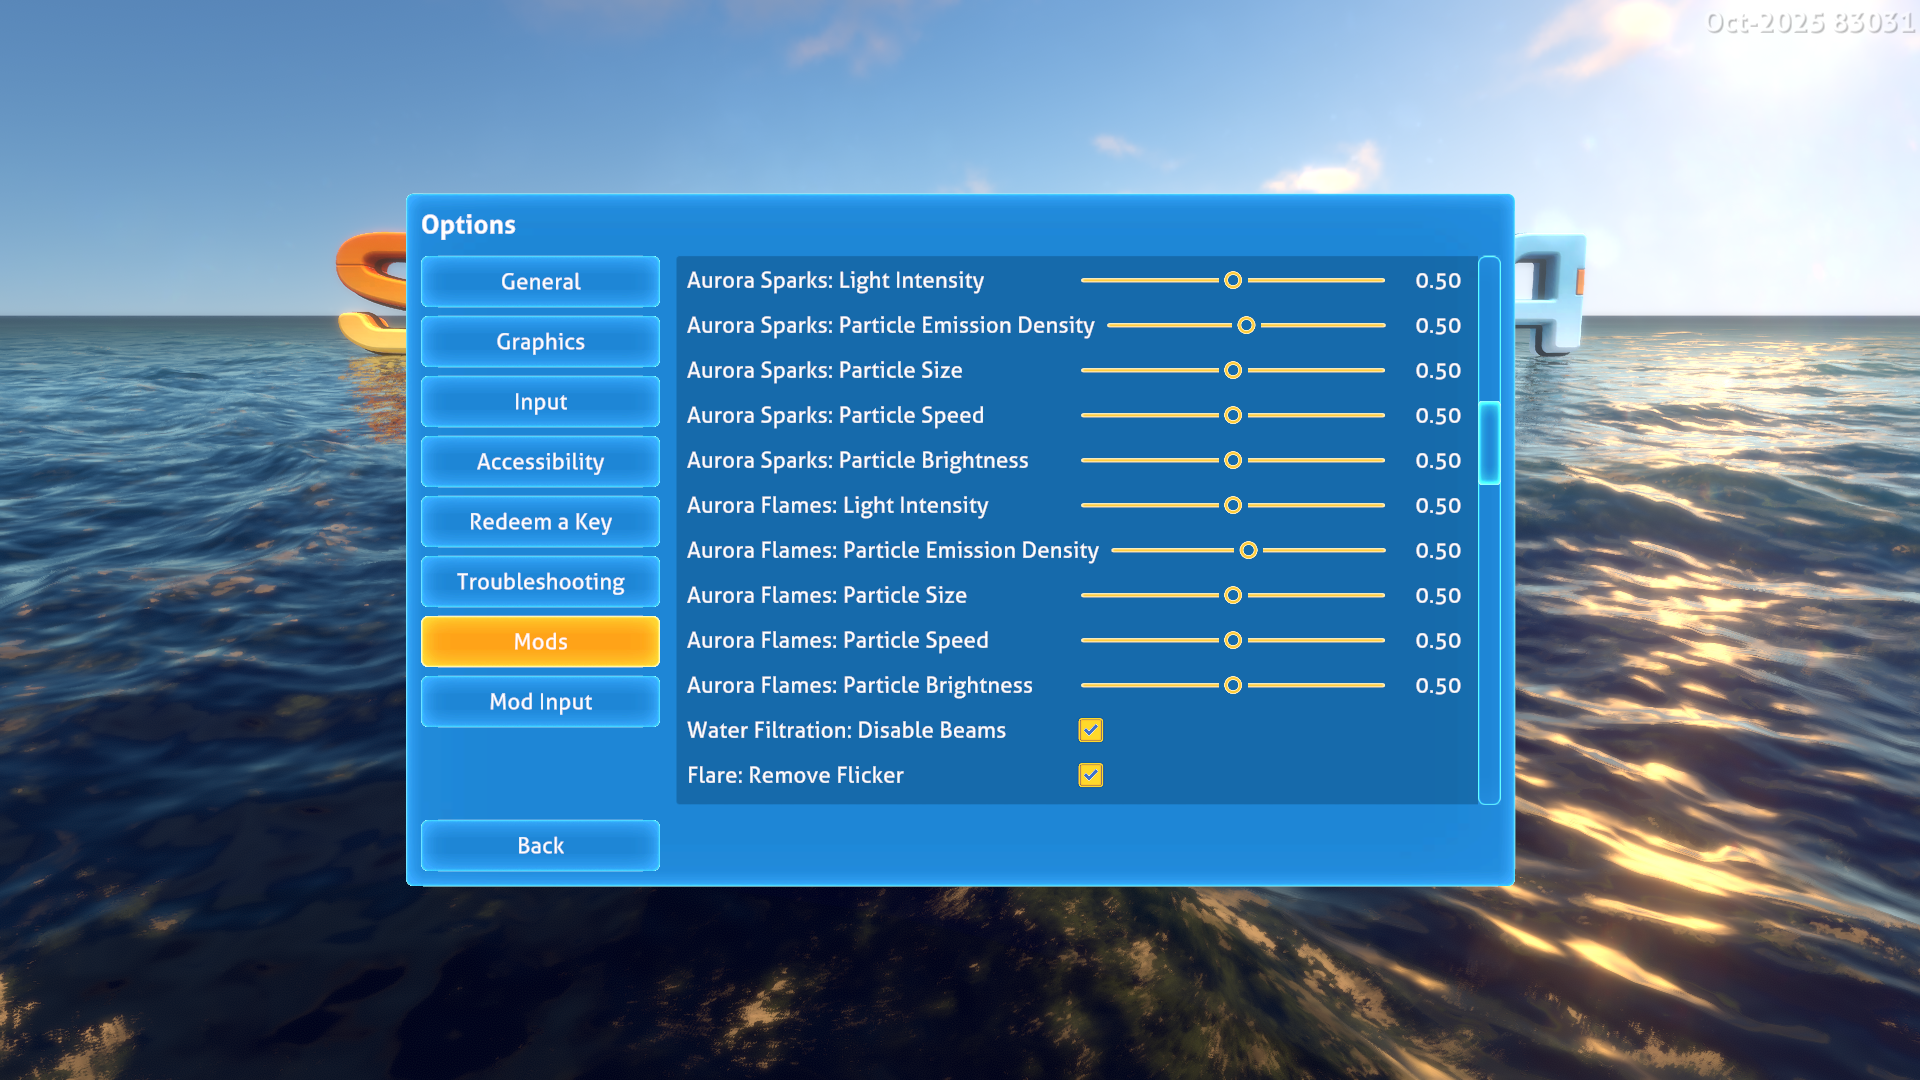The width and height of the screenshot is (1920, 1080).
Task: Click the 'Aurora Flames: Particle Speed' label
Action: pyautogui.click(x=837, y=640)
